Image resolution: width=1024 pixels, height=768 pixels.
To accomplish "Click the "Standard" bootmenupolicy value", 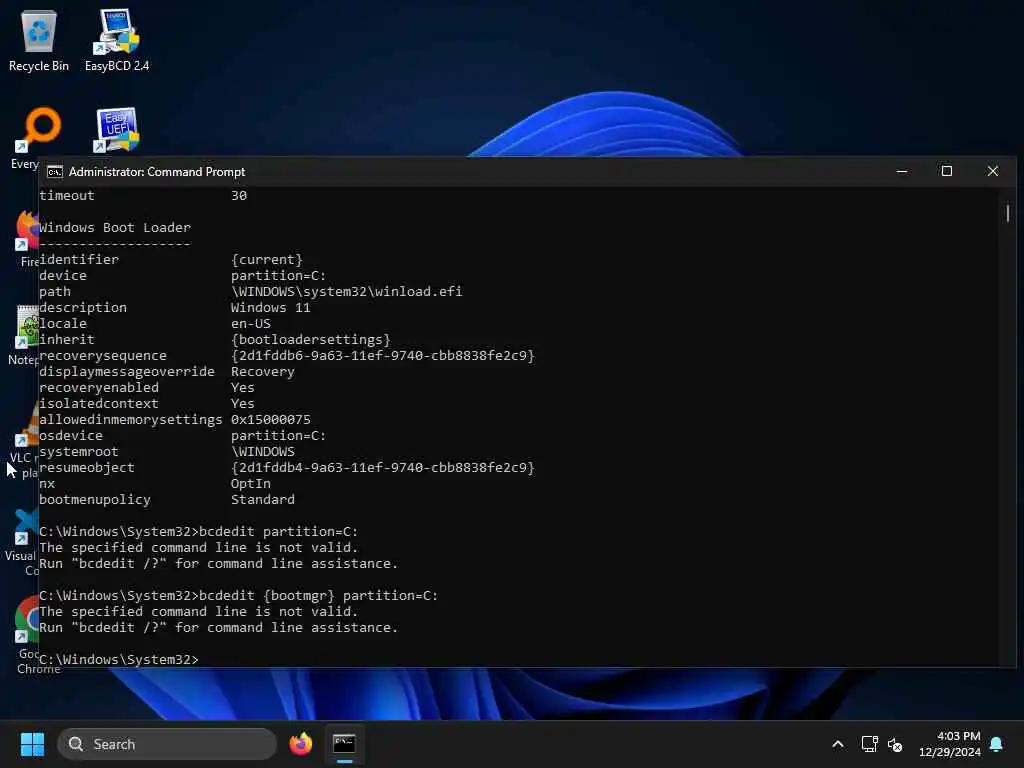I will point(263,500).
